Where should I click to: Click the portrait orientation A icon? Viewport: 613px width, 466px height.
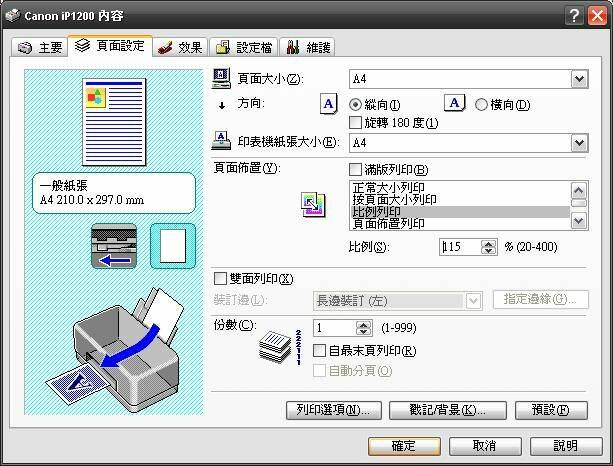[x=328, y=104]
